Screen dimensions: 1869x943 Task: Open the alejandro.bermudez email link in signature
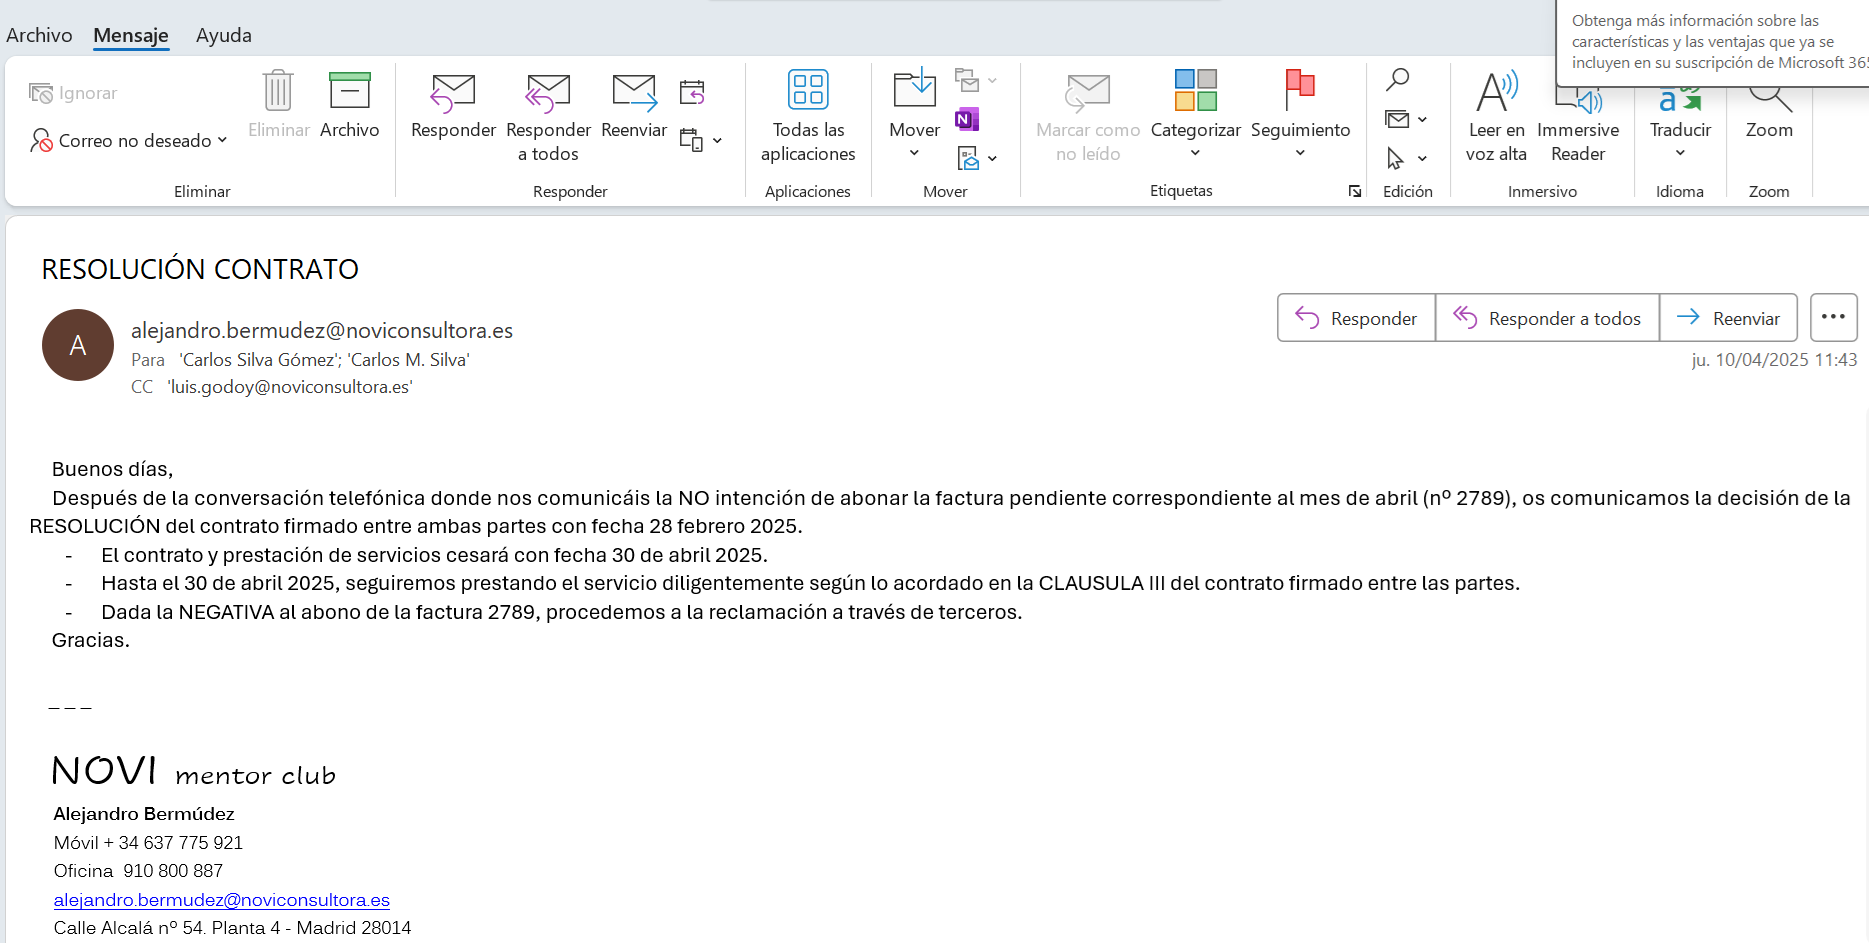[222, 900]
